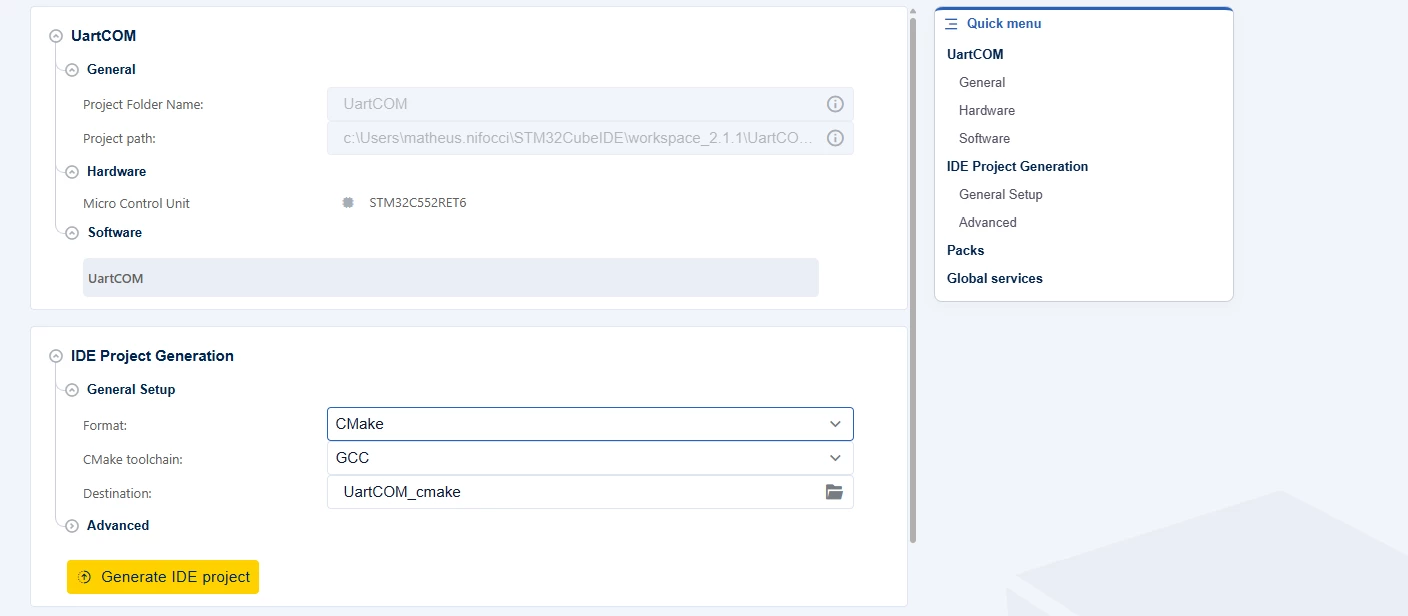Collapse the Software subsection
This screenshot has height=616, width=1408.
click(x=72, y=233)
